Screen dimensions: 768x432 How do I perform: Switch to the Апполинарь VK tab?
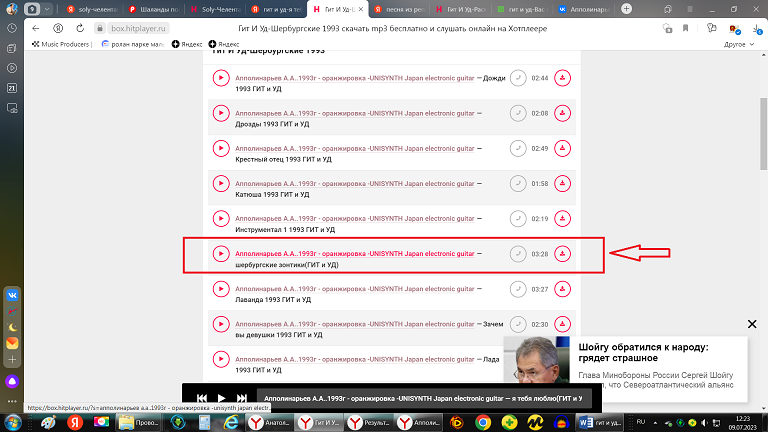pos(584,9)
